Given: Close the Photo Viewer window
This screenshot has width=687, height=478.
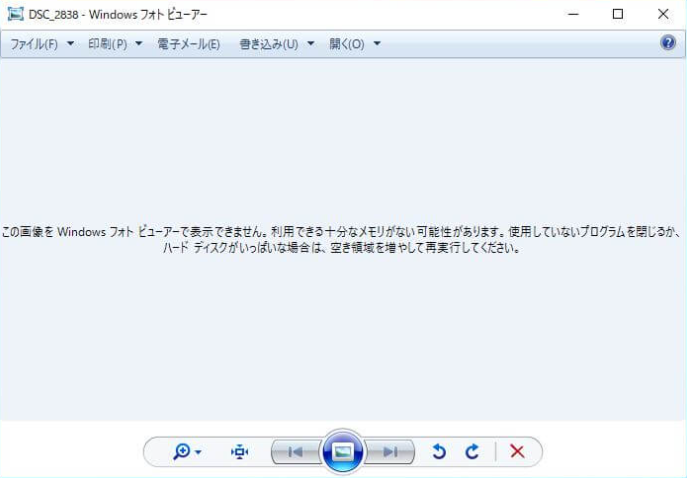Looking at the screenshot, I should click(663, 14).
